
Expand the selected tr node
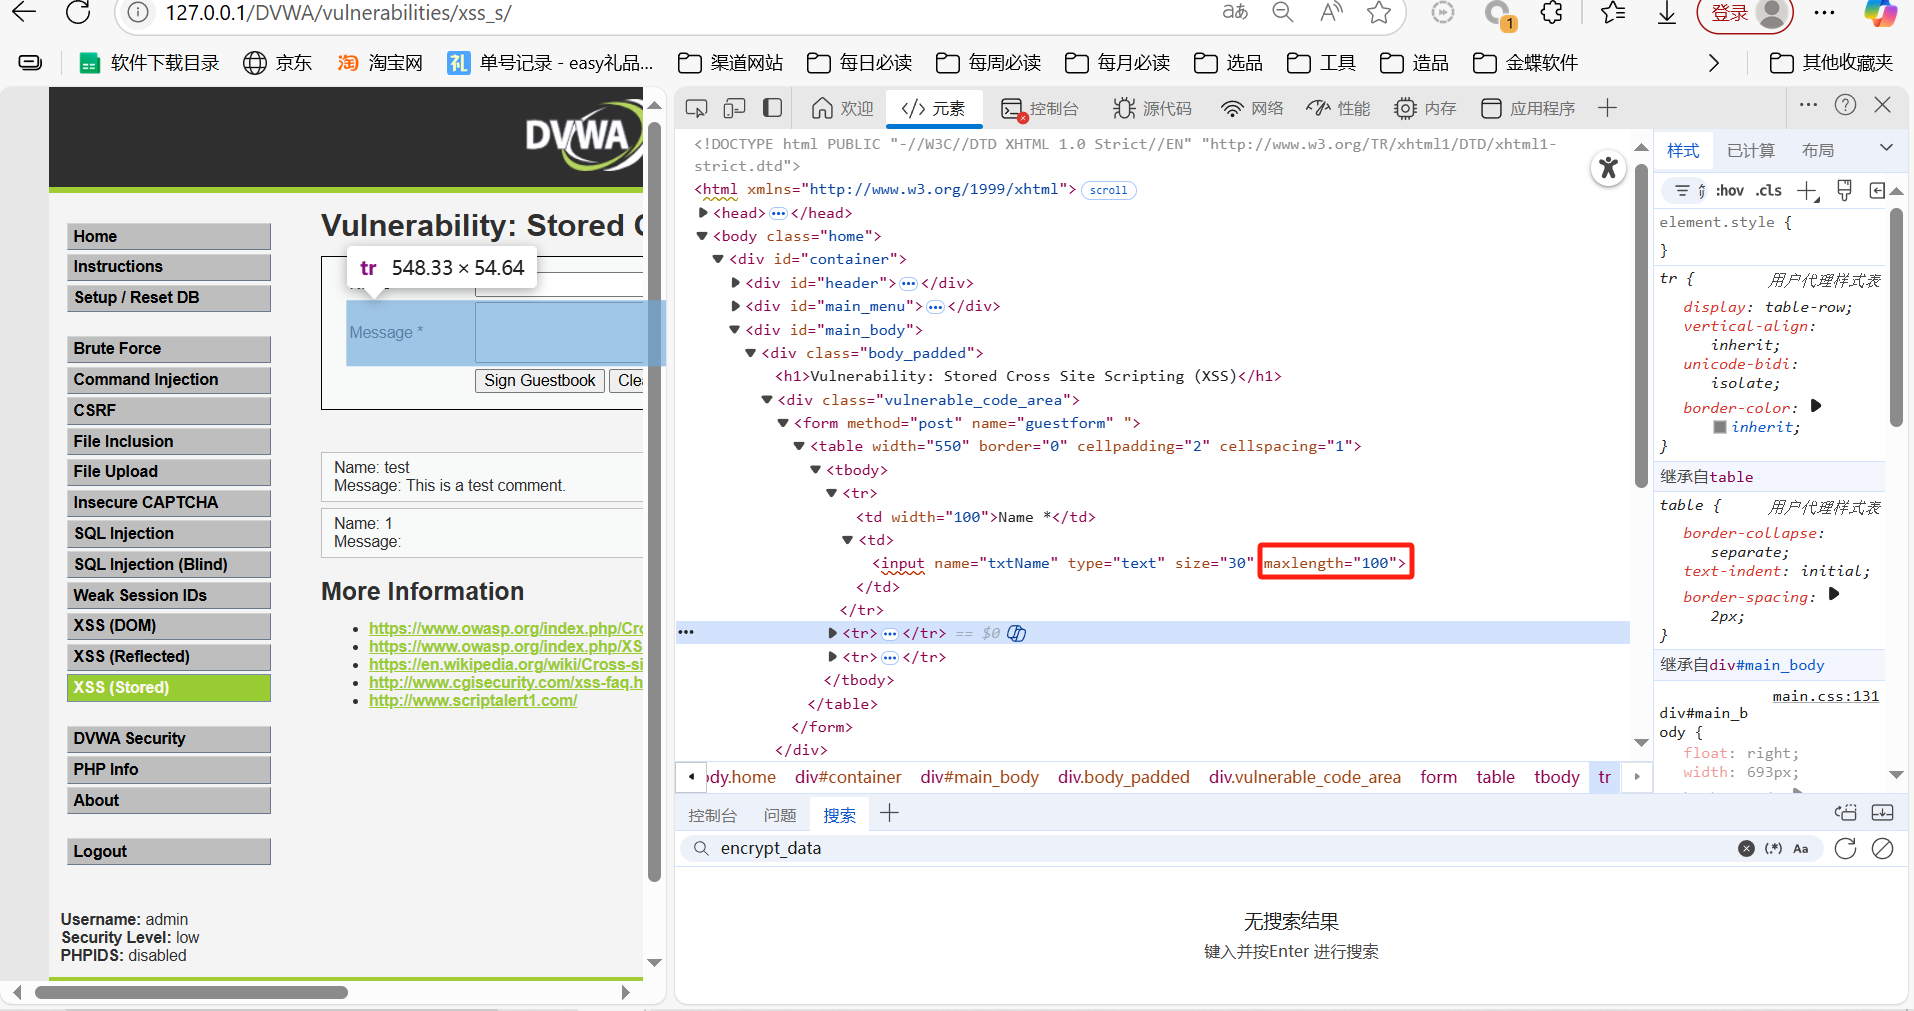[832, 633]
